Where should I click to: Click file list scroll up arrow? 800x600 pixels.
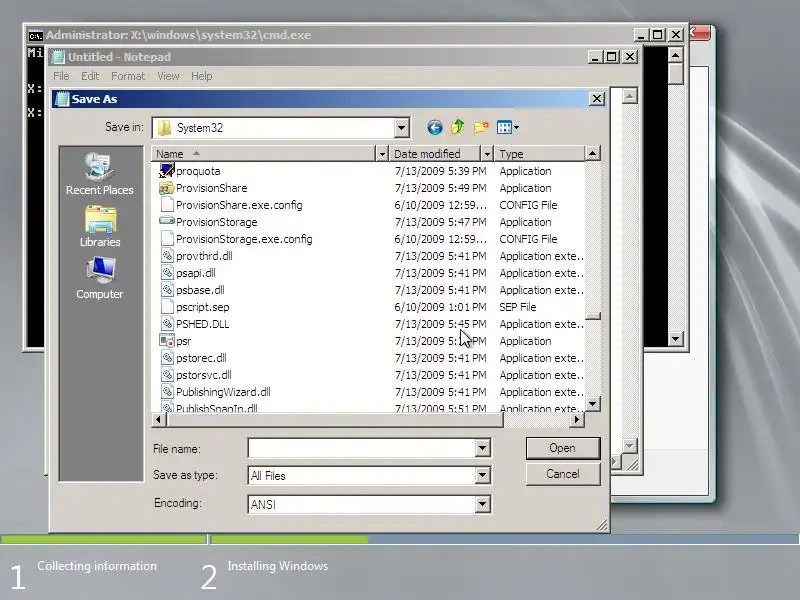(x=592, y=153)
